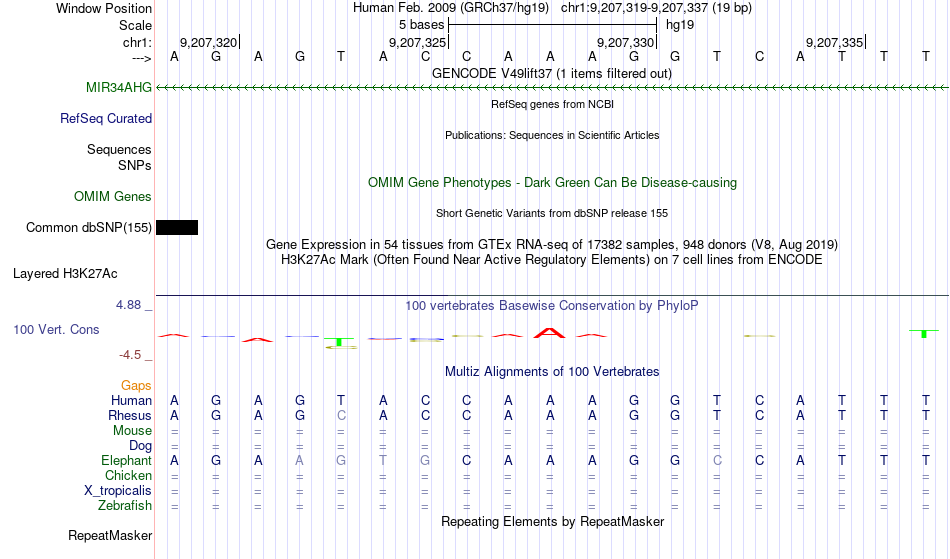
Task: Click the SNPs track label
Action: pos(135,165)
